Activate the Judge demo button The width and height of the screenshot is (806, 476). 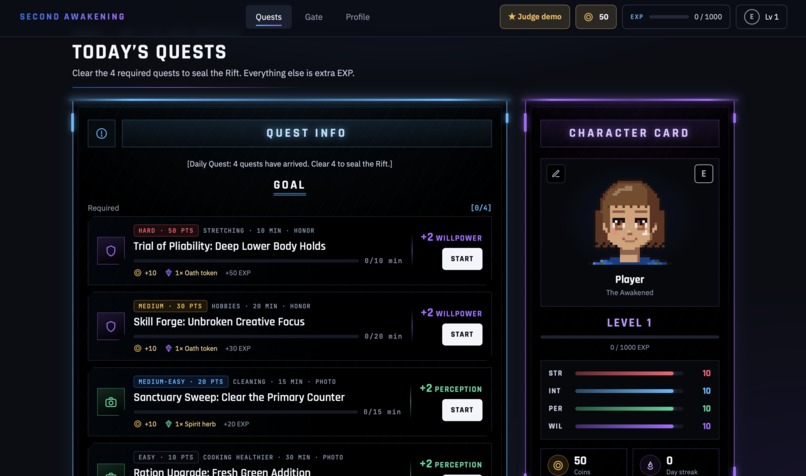[535, 17]
